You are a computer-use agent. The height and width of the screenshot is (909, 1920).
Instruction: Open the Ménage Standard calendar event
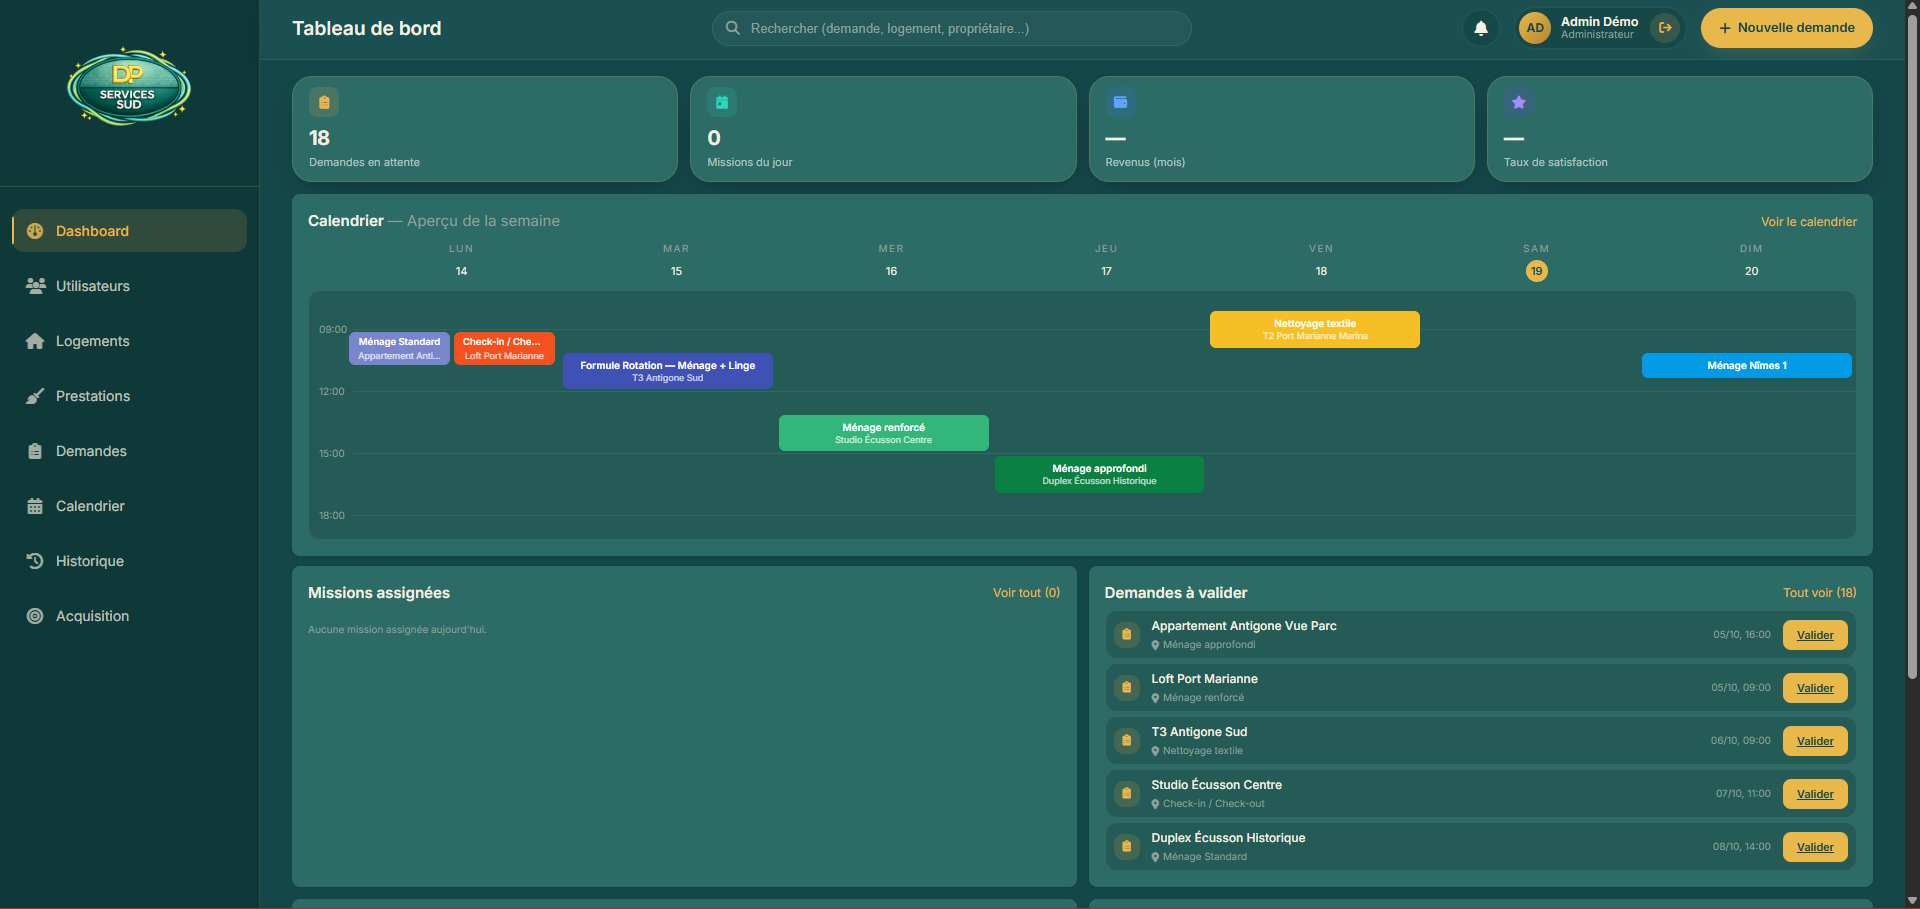(x=399, y=348)
